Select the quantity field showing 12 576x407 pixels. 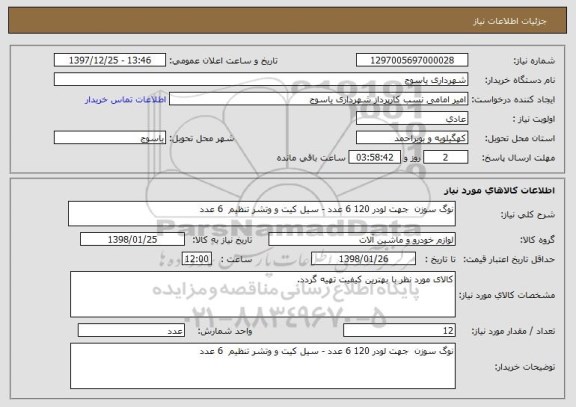coord(399,330)
